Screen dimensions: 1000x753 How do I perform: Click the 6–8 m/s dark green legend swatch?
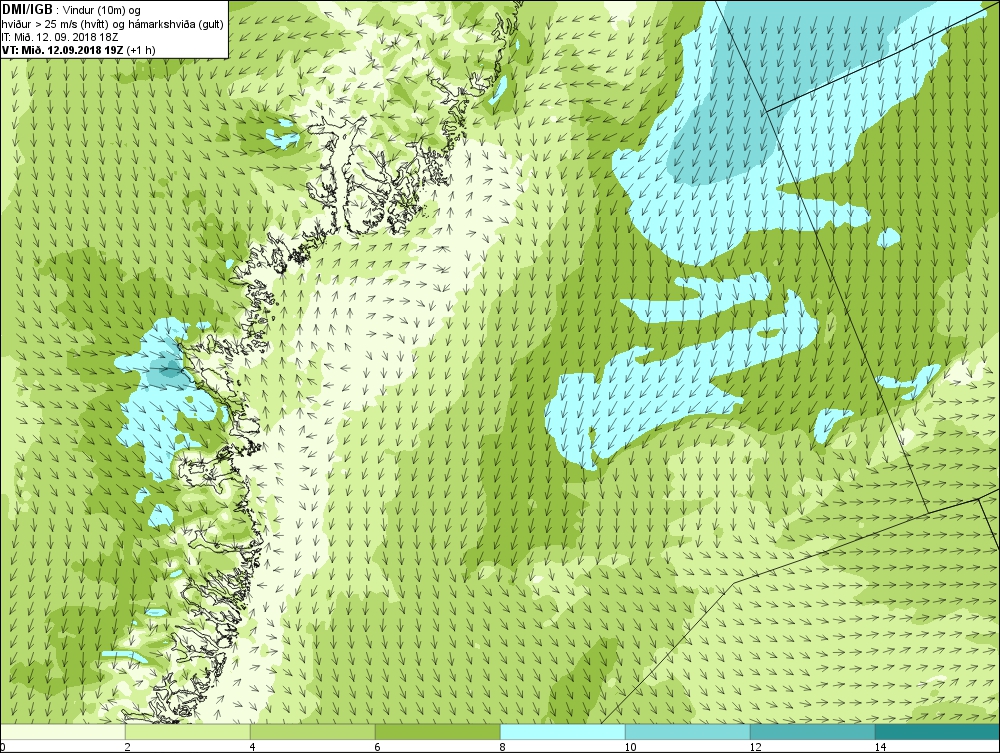(x=438, y=732)
